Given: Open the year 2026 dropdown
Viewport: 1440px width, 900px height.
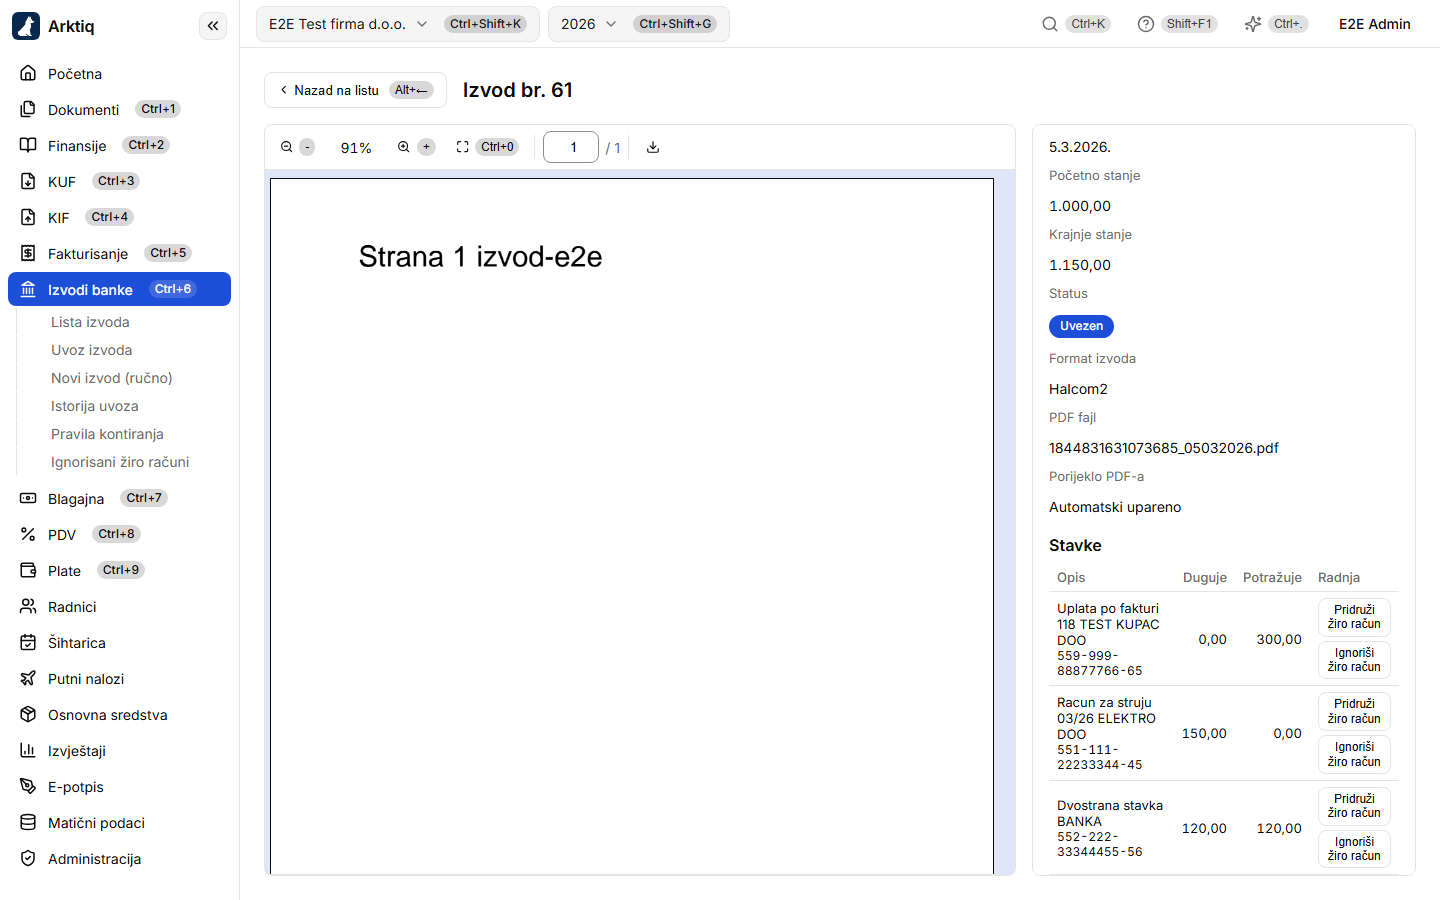Looking at the screenshot, I should tap(638, 24).
